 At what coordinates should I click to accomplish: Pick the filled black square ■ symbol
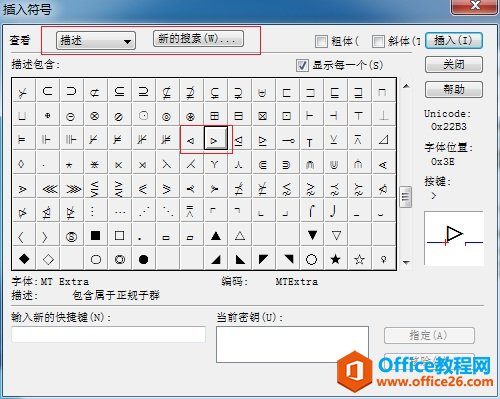[x=96, y=236]
